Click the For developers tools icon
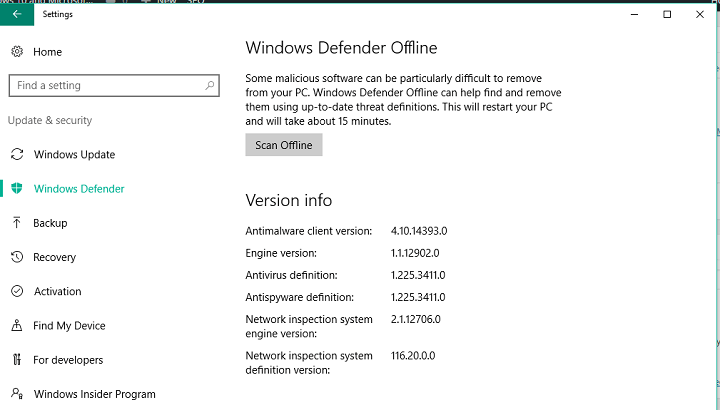The width and height of the screenshot is (720, 410). tap(16, 359)
